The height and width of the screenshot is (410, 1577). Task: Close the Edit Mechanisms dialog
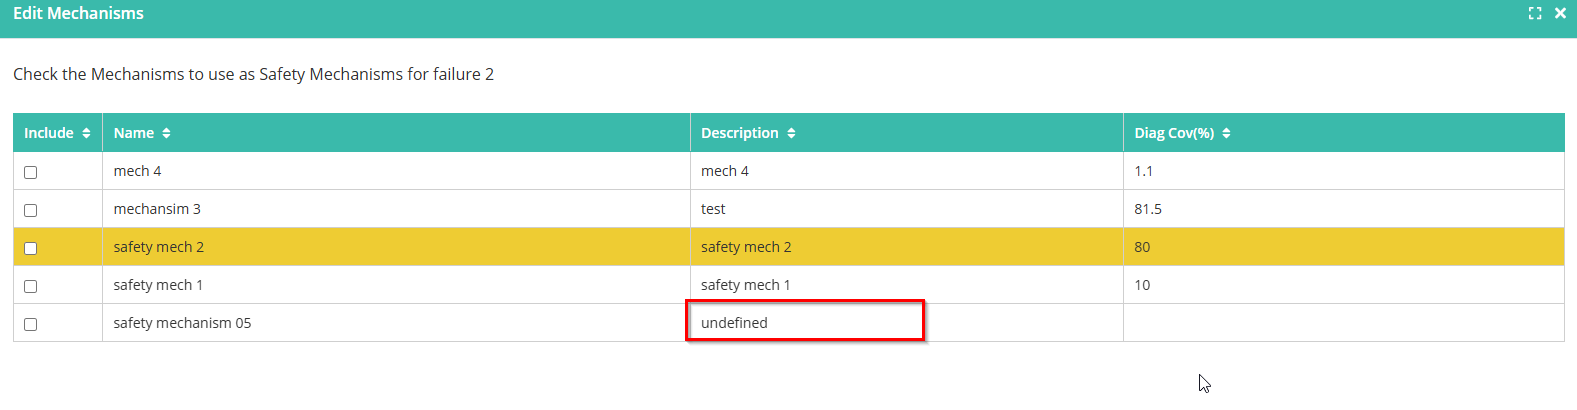[1560, 13]
